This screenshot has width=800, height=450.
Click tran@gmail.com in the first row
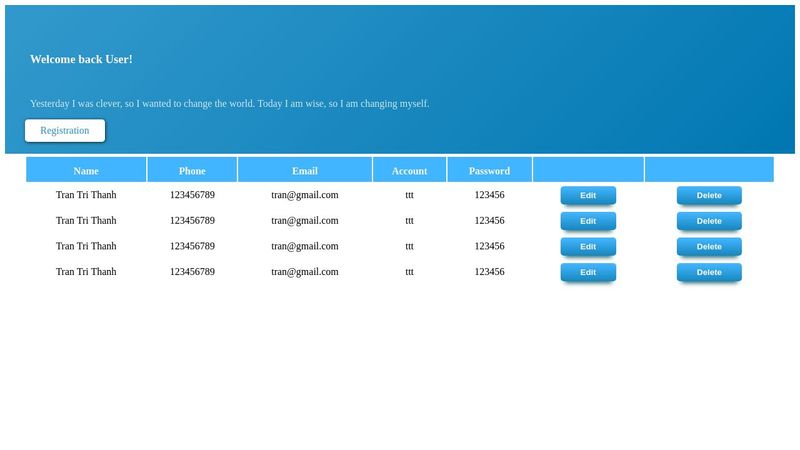(x=305, y=195)
